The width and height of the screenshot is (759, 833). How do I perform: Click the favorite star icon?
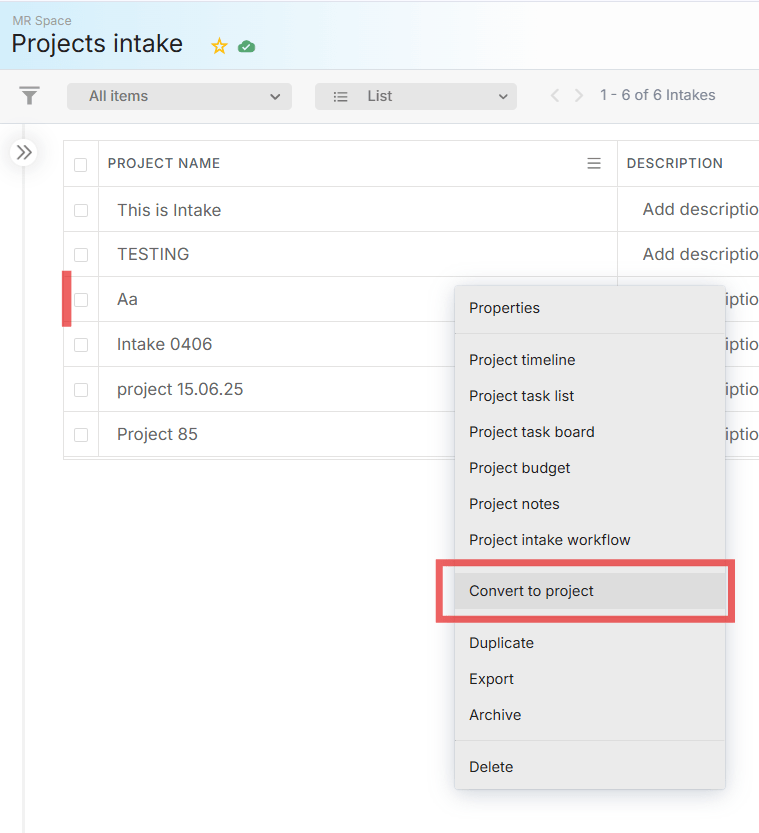(219, 46)
